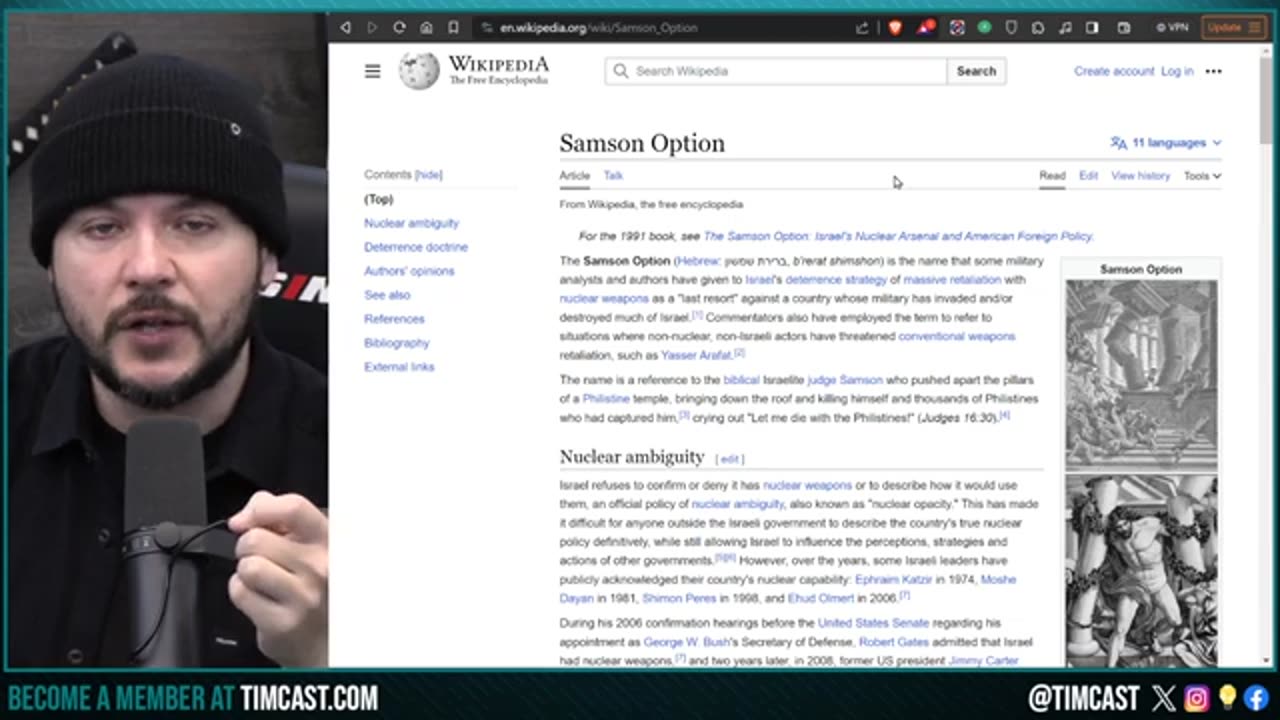
Task: Jump to Nuclear ambiguity in contents
Action: pyautogui.click(x=411, y=223)
